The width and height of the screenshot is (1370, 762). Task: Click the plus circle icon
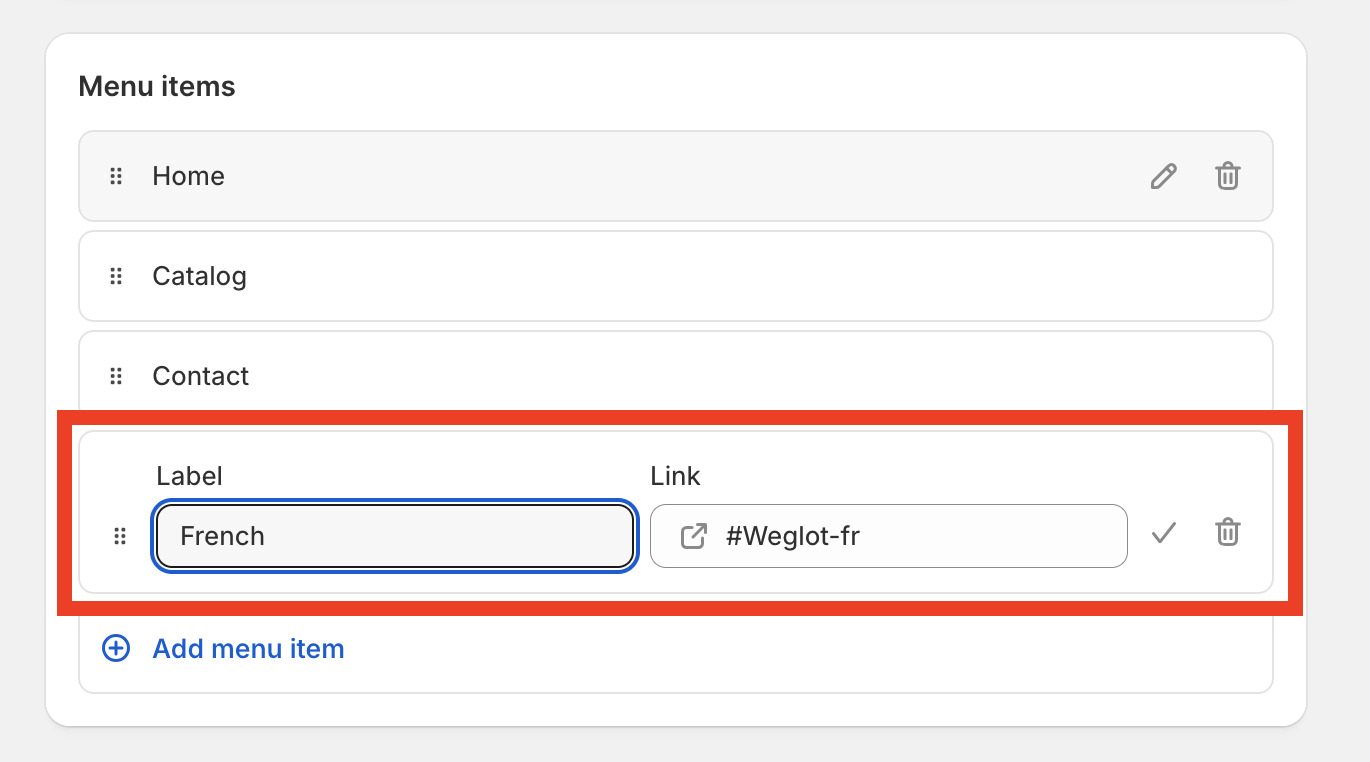[x=116, y=648]
